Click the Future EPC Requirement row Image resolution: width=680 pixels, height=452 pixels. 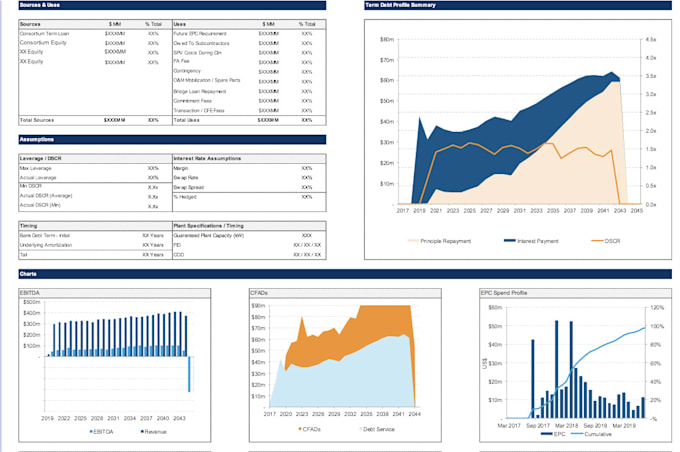point(249,33)
